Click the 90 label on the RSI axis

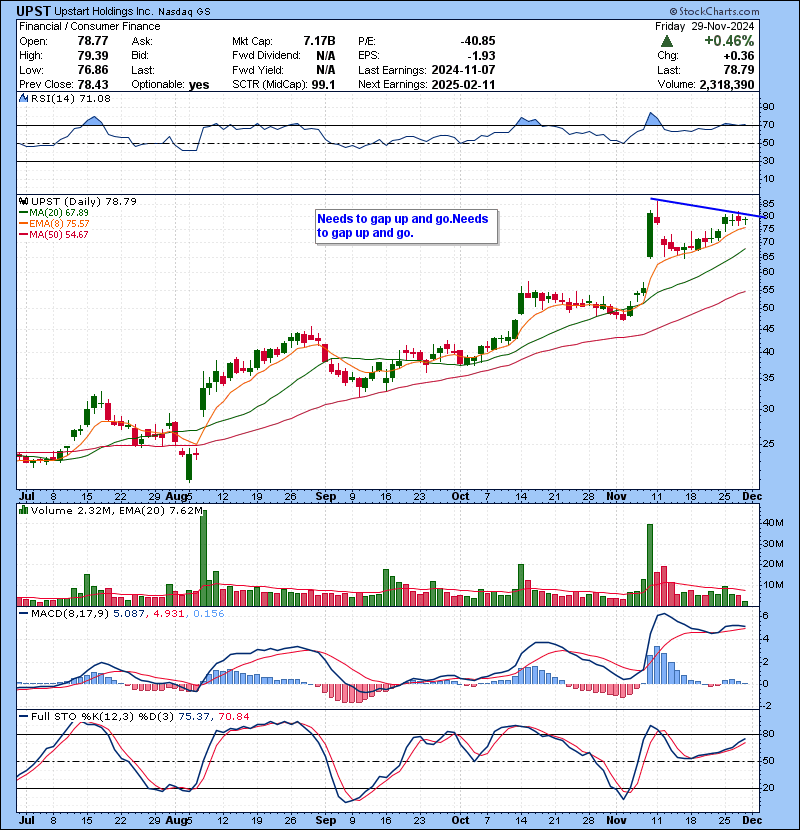pos(768,107)
